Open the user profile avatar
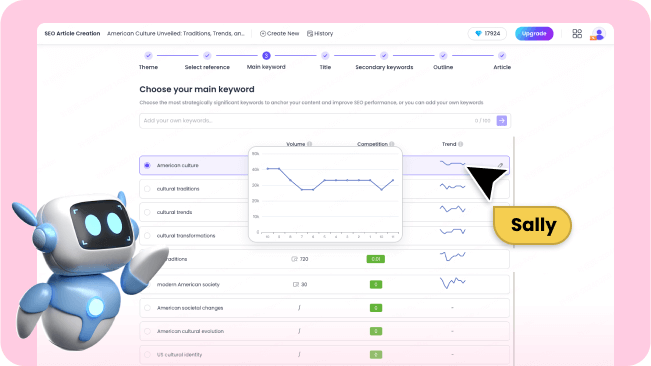The image size is (651, 366). 599,34
